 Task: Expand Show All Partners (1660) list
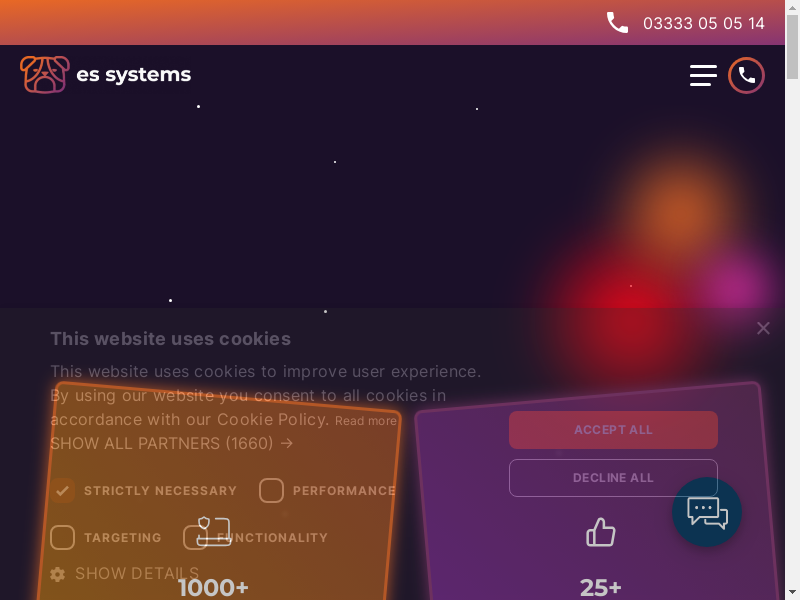click(171, 443)
